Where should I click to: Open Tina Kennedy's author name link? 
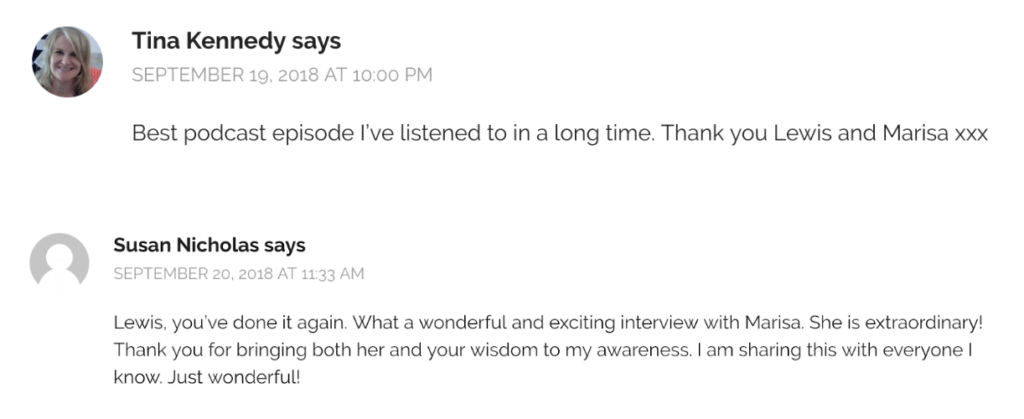pyautogui.click(x=209, y=41)
